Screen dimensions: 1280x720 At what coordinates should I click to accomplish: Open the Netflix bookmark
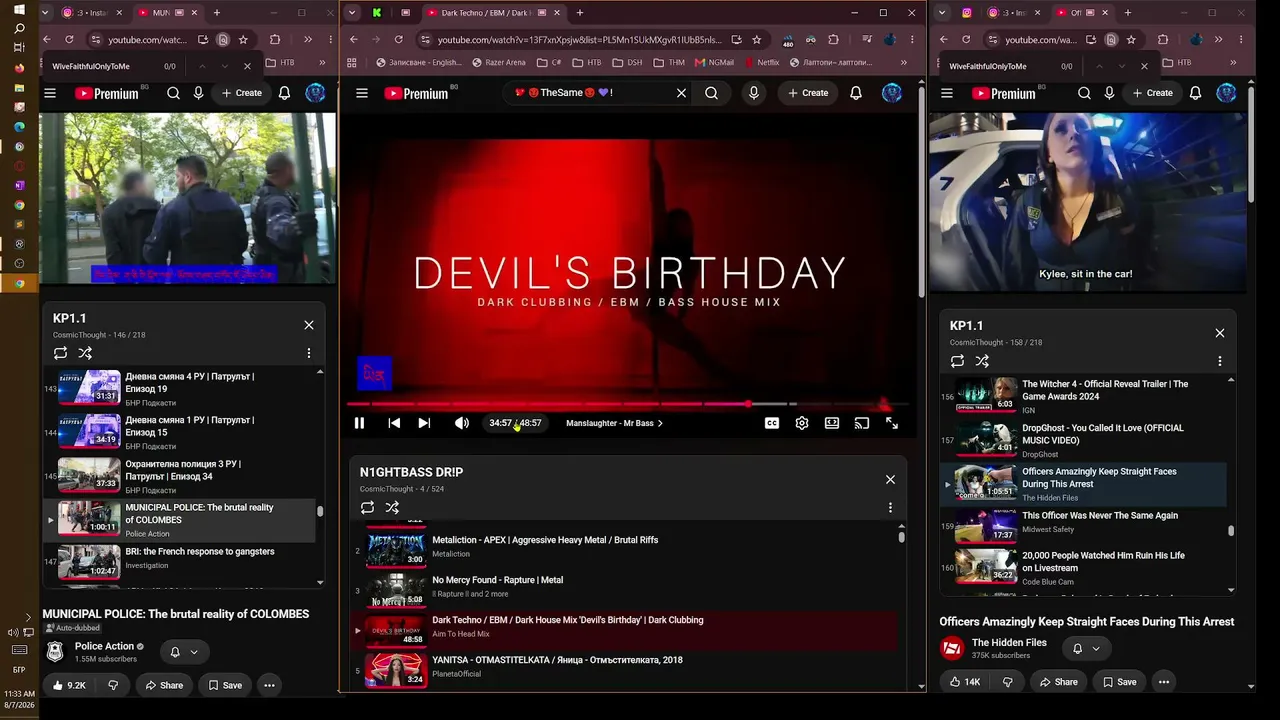click(x=761, y=62)
